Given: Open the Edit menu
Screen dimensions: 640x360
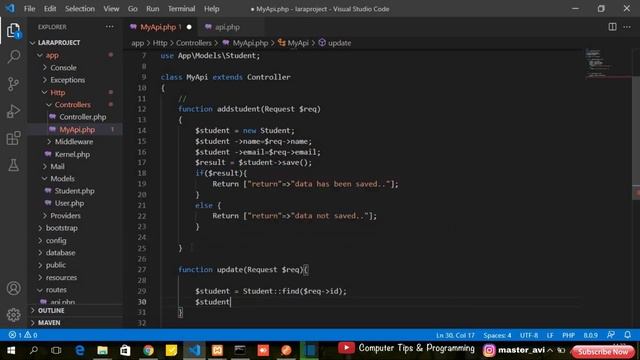Looking at the screenshot, I should [50, 9].
